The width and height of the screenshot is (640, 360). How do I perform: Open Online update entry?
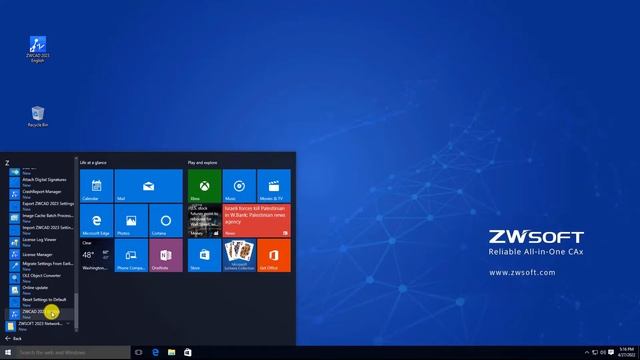click(41, 290)
